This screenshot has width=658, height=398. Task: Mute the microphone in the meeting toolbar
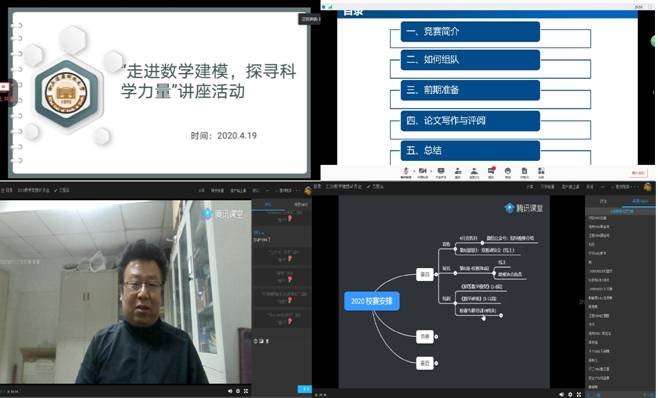click(405, 171)
